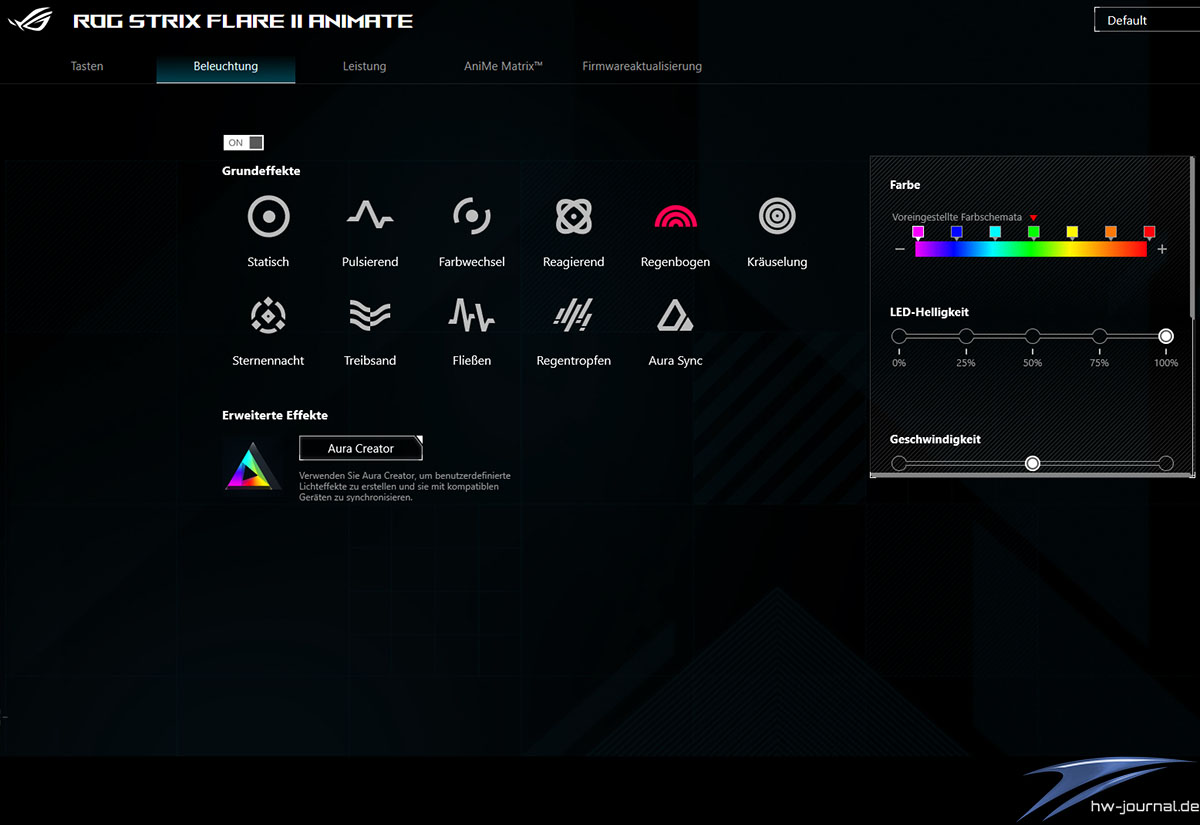This screenshot has width=1200, height=825.
Task: Select the yellow color marker
Action: point(1072,233)
